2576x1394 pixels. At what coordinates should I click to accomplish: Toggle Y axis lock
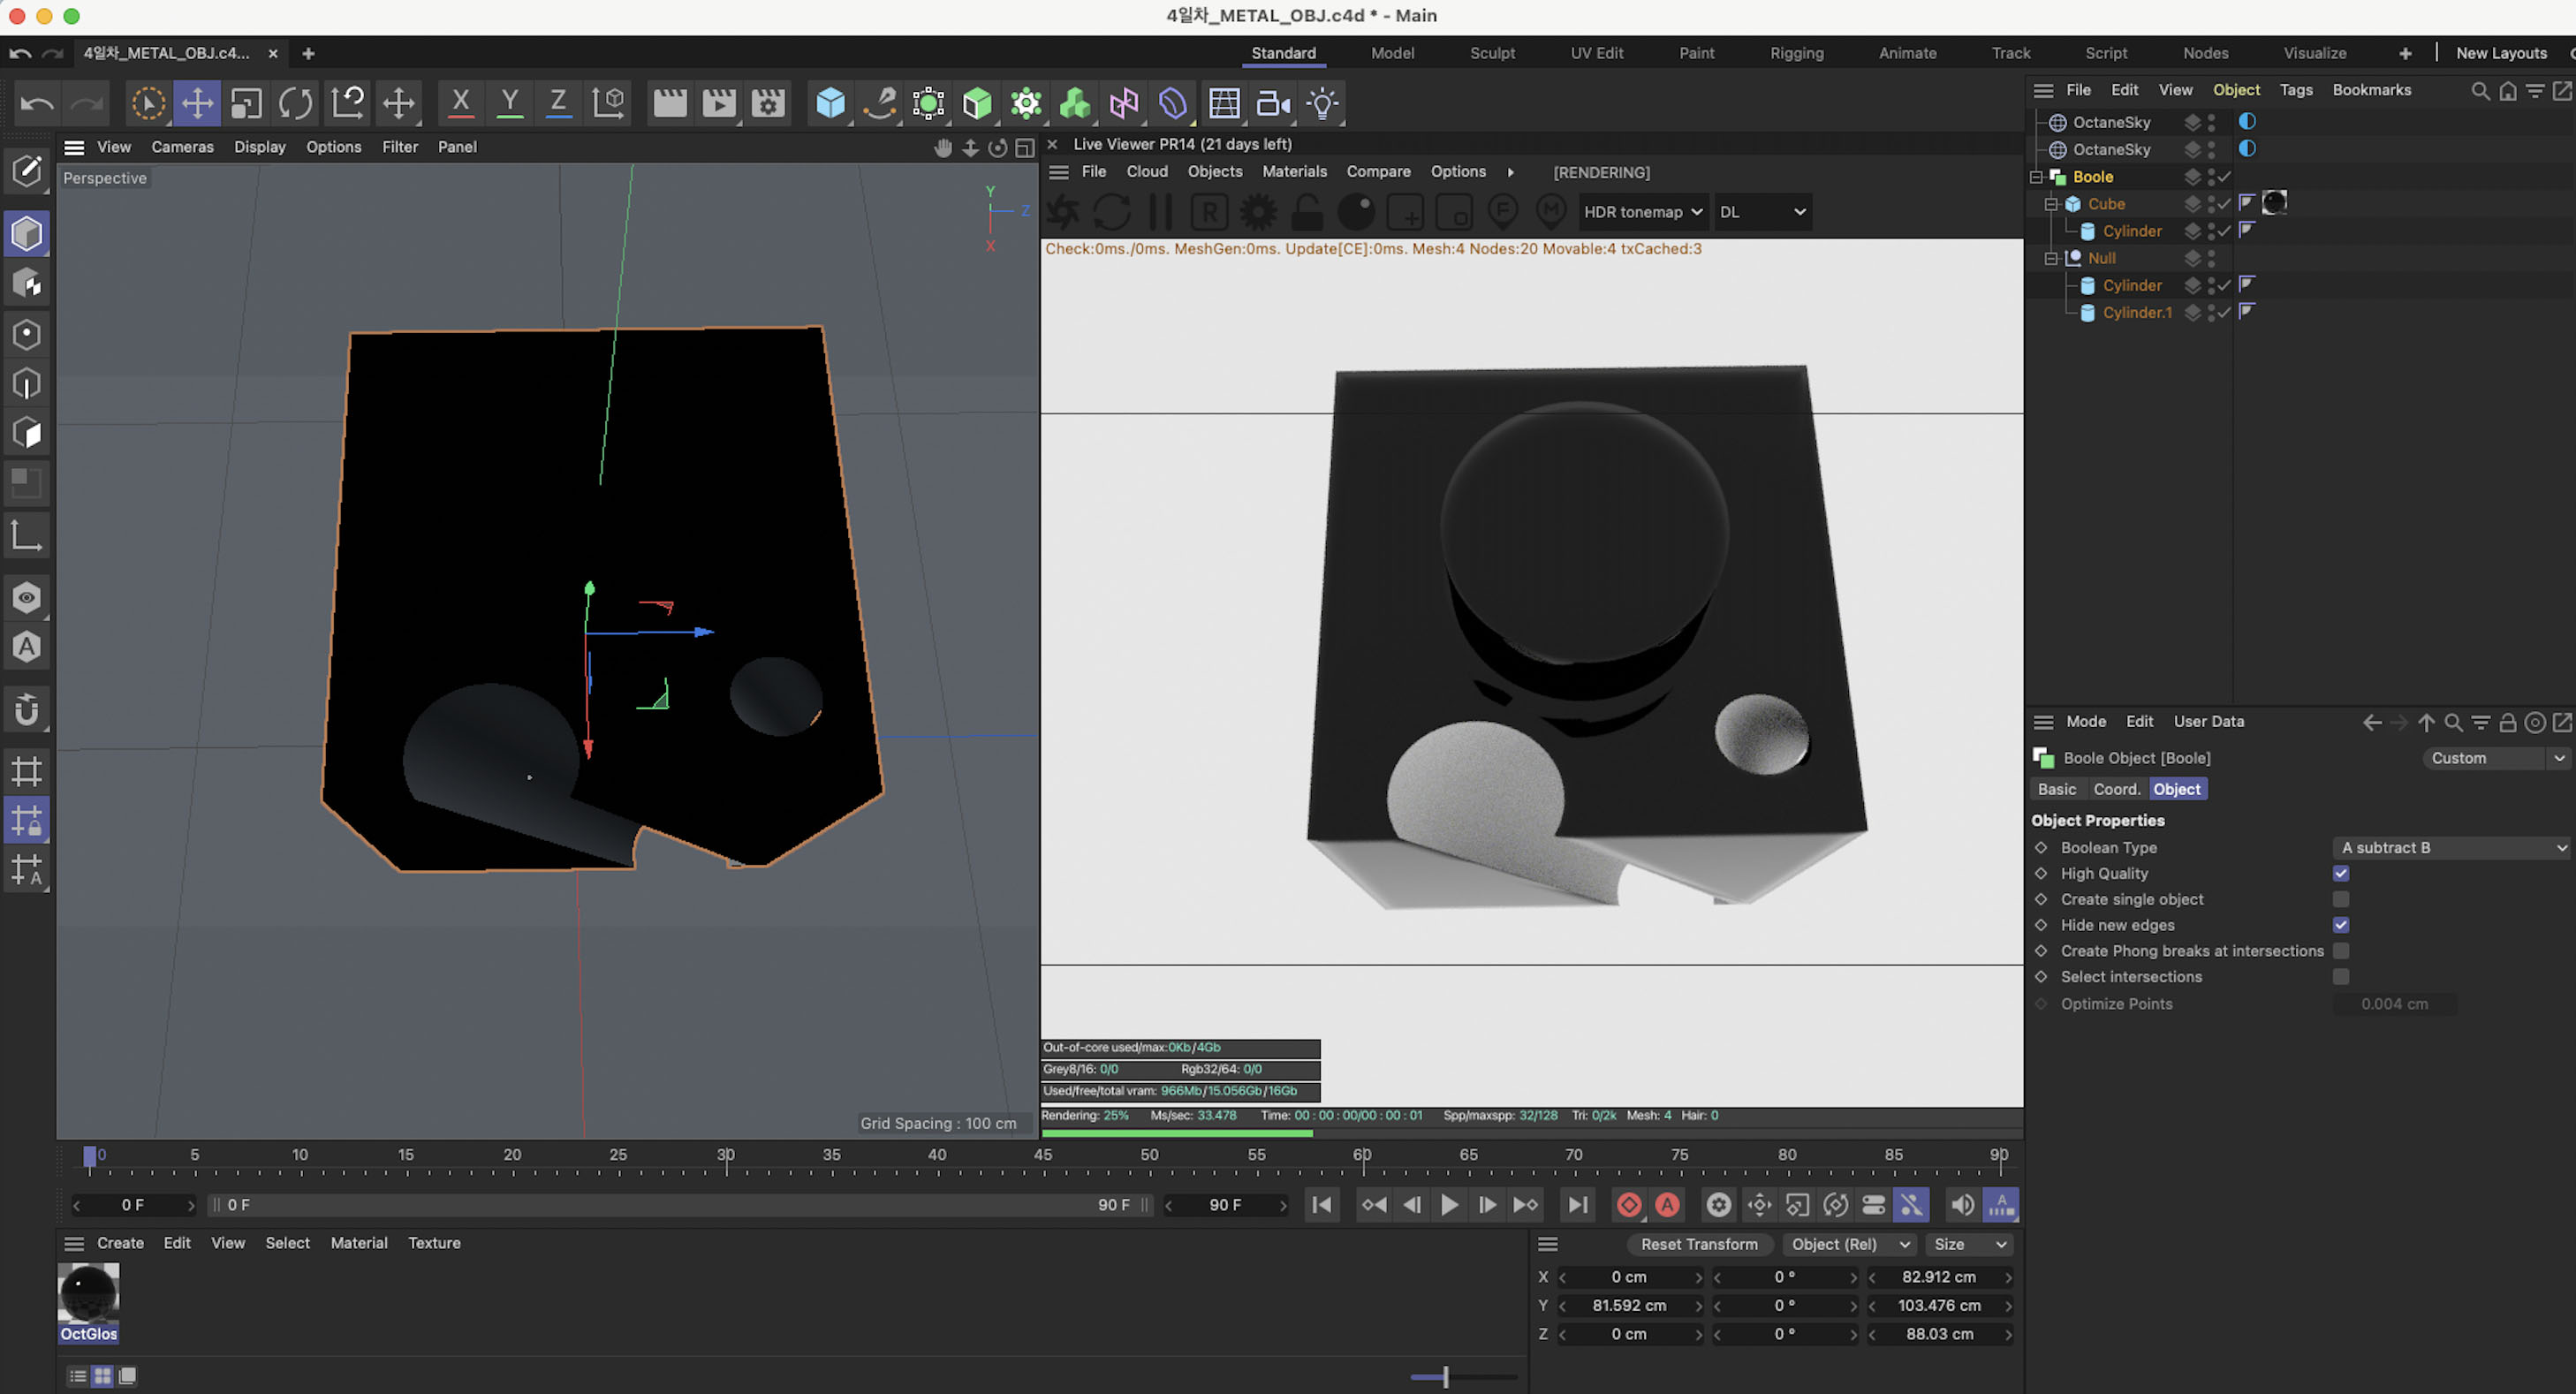[509, 103]
